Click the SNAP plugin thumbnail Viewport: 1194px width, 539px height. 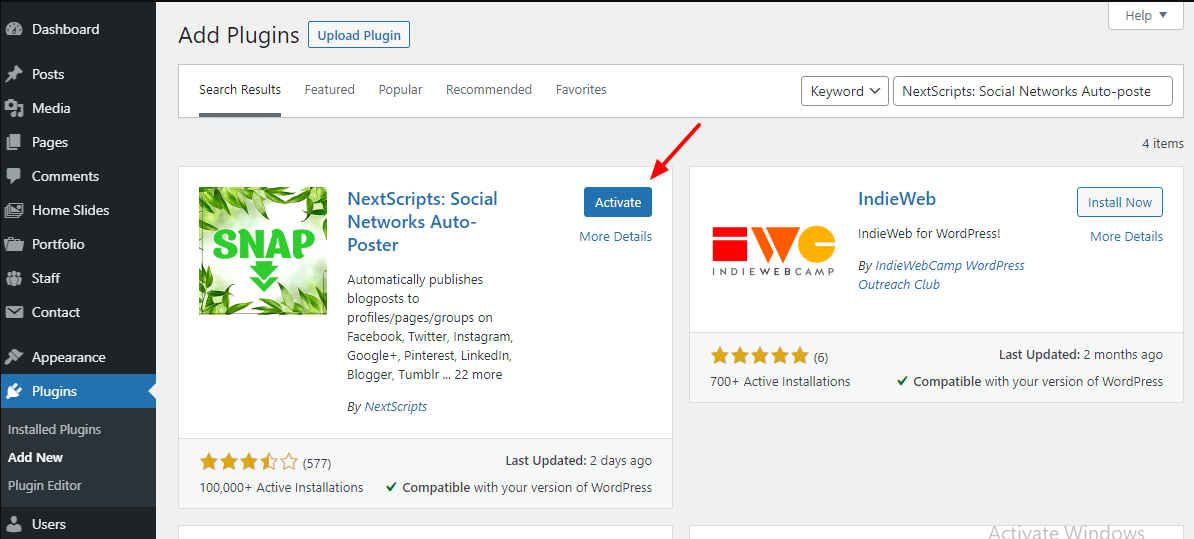263,251
